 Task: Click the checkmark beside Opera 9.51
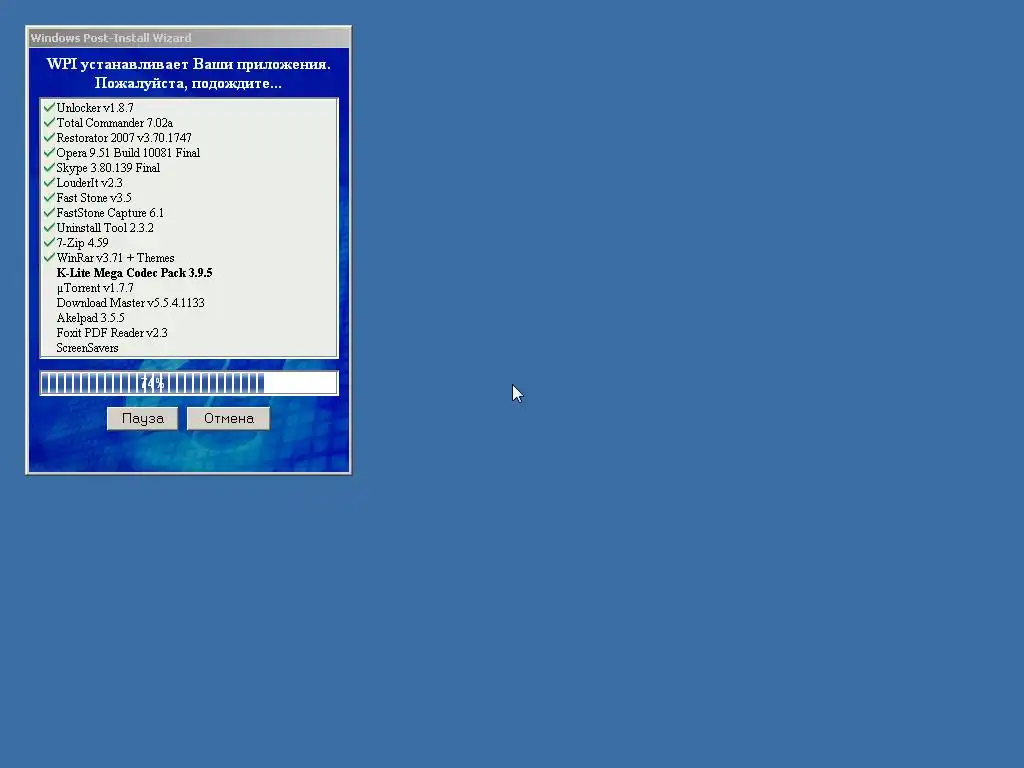click(x=49, y=152)
